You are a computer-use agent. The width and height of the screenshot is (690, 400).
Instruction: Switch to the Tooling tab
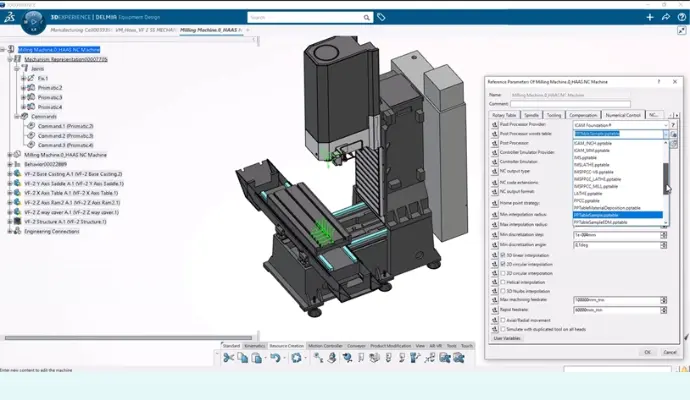pos(554,115)
